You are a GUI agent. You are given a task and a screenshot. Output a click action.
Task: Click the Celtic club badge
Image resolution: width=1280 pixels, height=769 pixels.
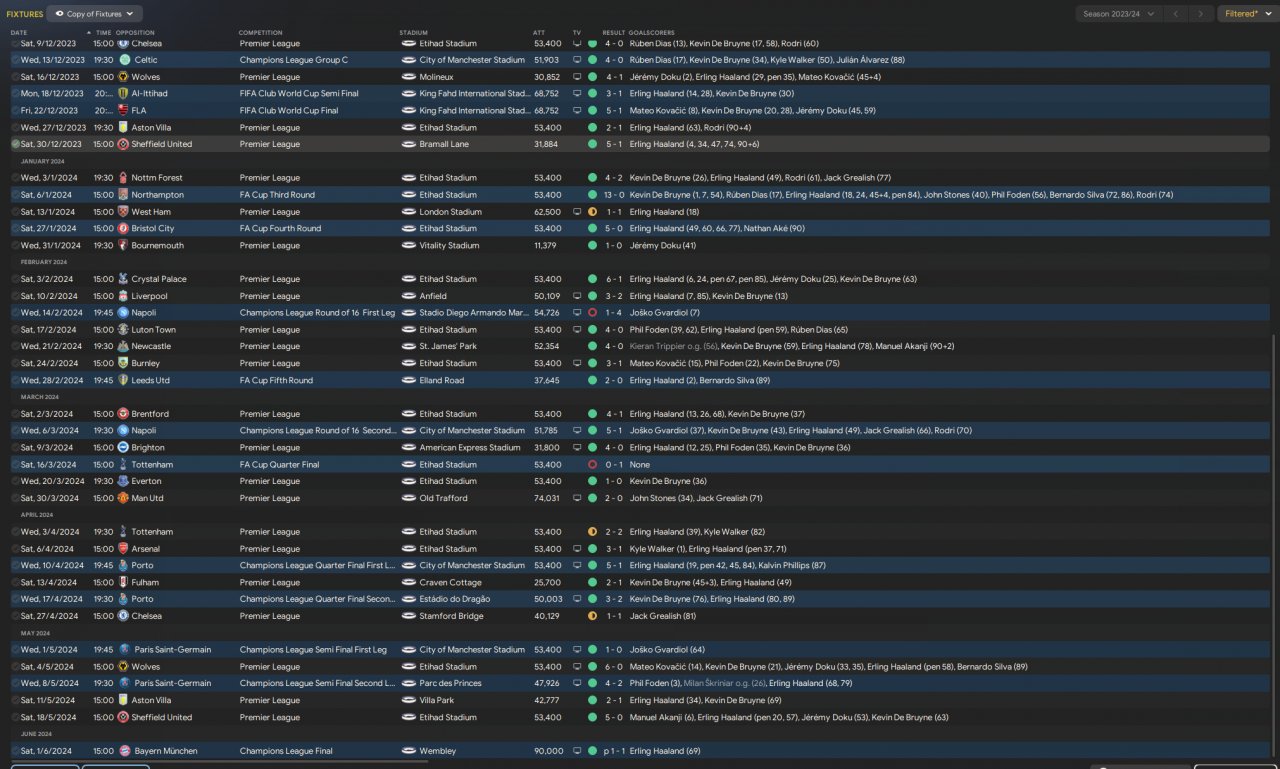(124, 60)
